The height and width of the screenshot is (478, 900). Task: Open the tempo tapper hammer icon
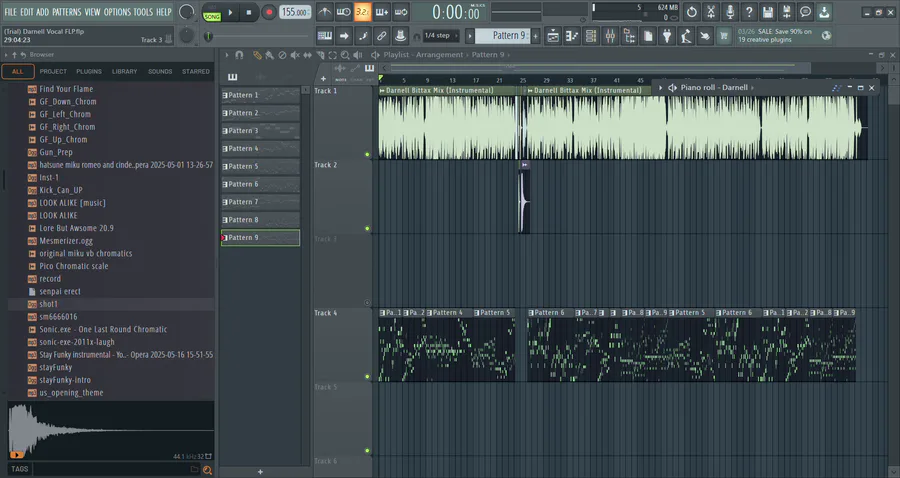coord(685,36)
